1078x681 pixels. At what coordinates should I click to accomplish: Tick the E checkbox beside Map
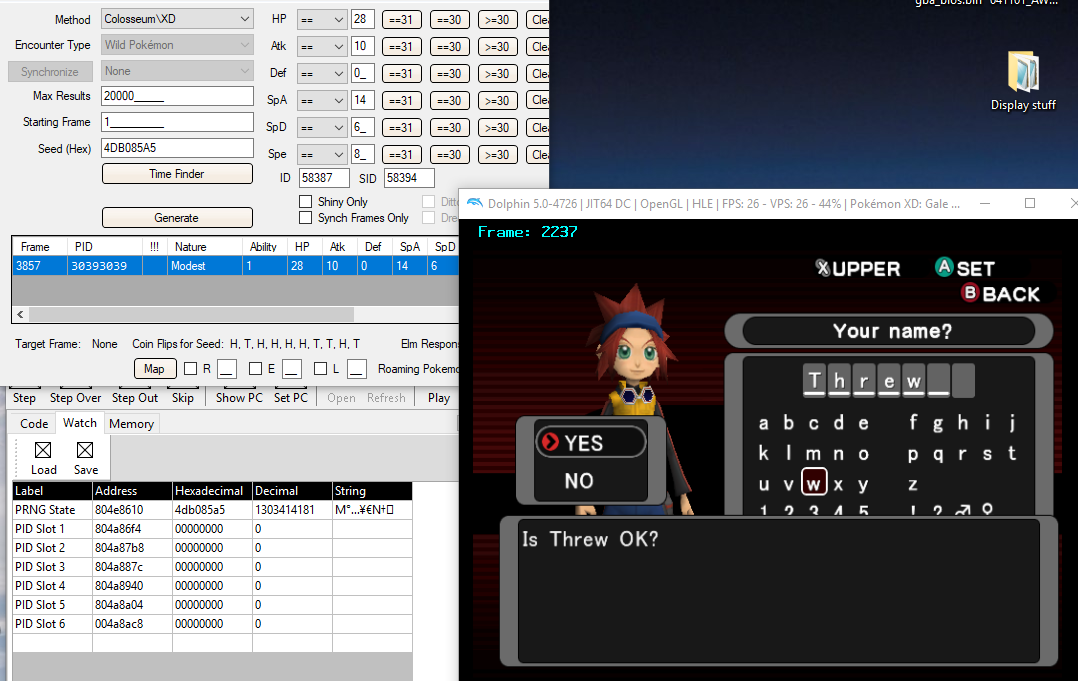pyautogui.click(x=255, y=369)
